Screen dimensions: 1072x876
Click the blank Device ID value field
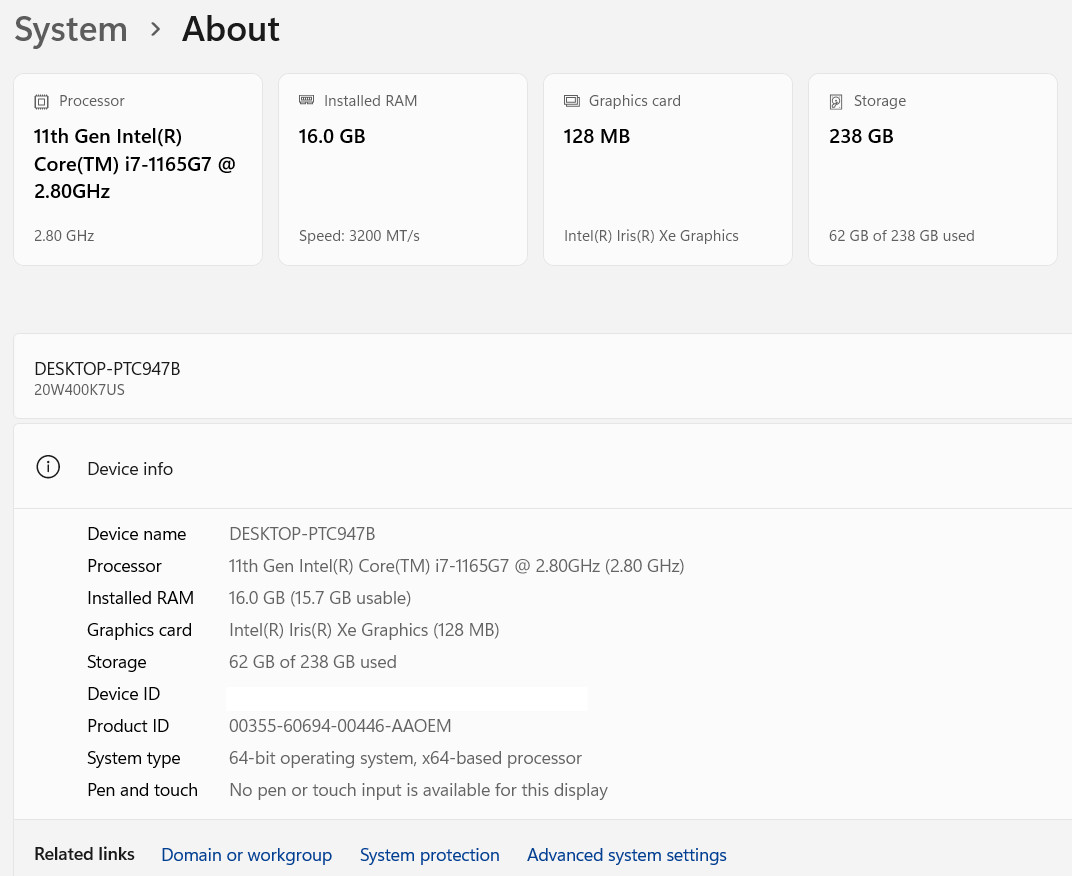[407, 698]
